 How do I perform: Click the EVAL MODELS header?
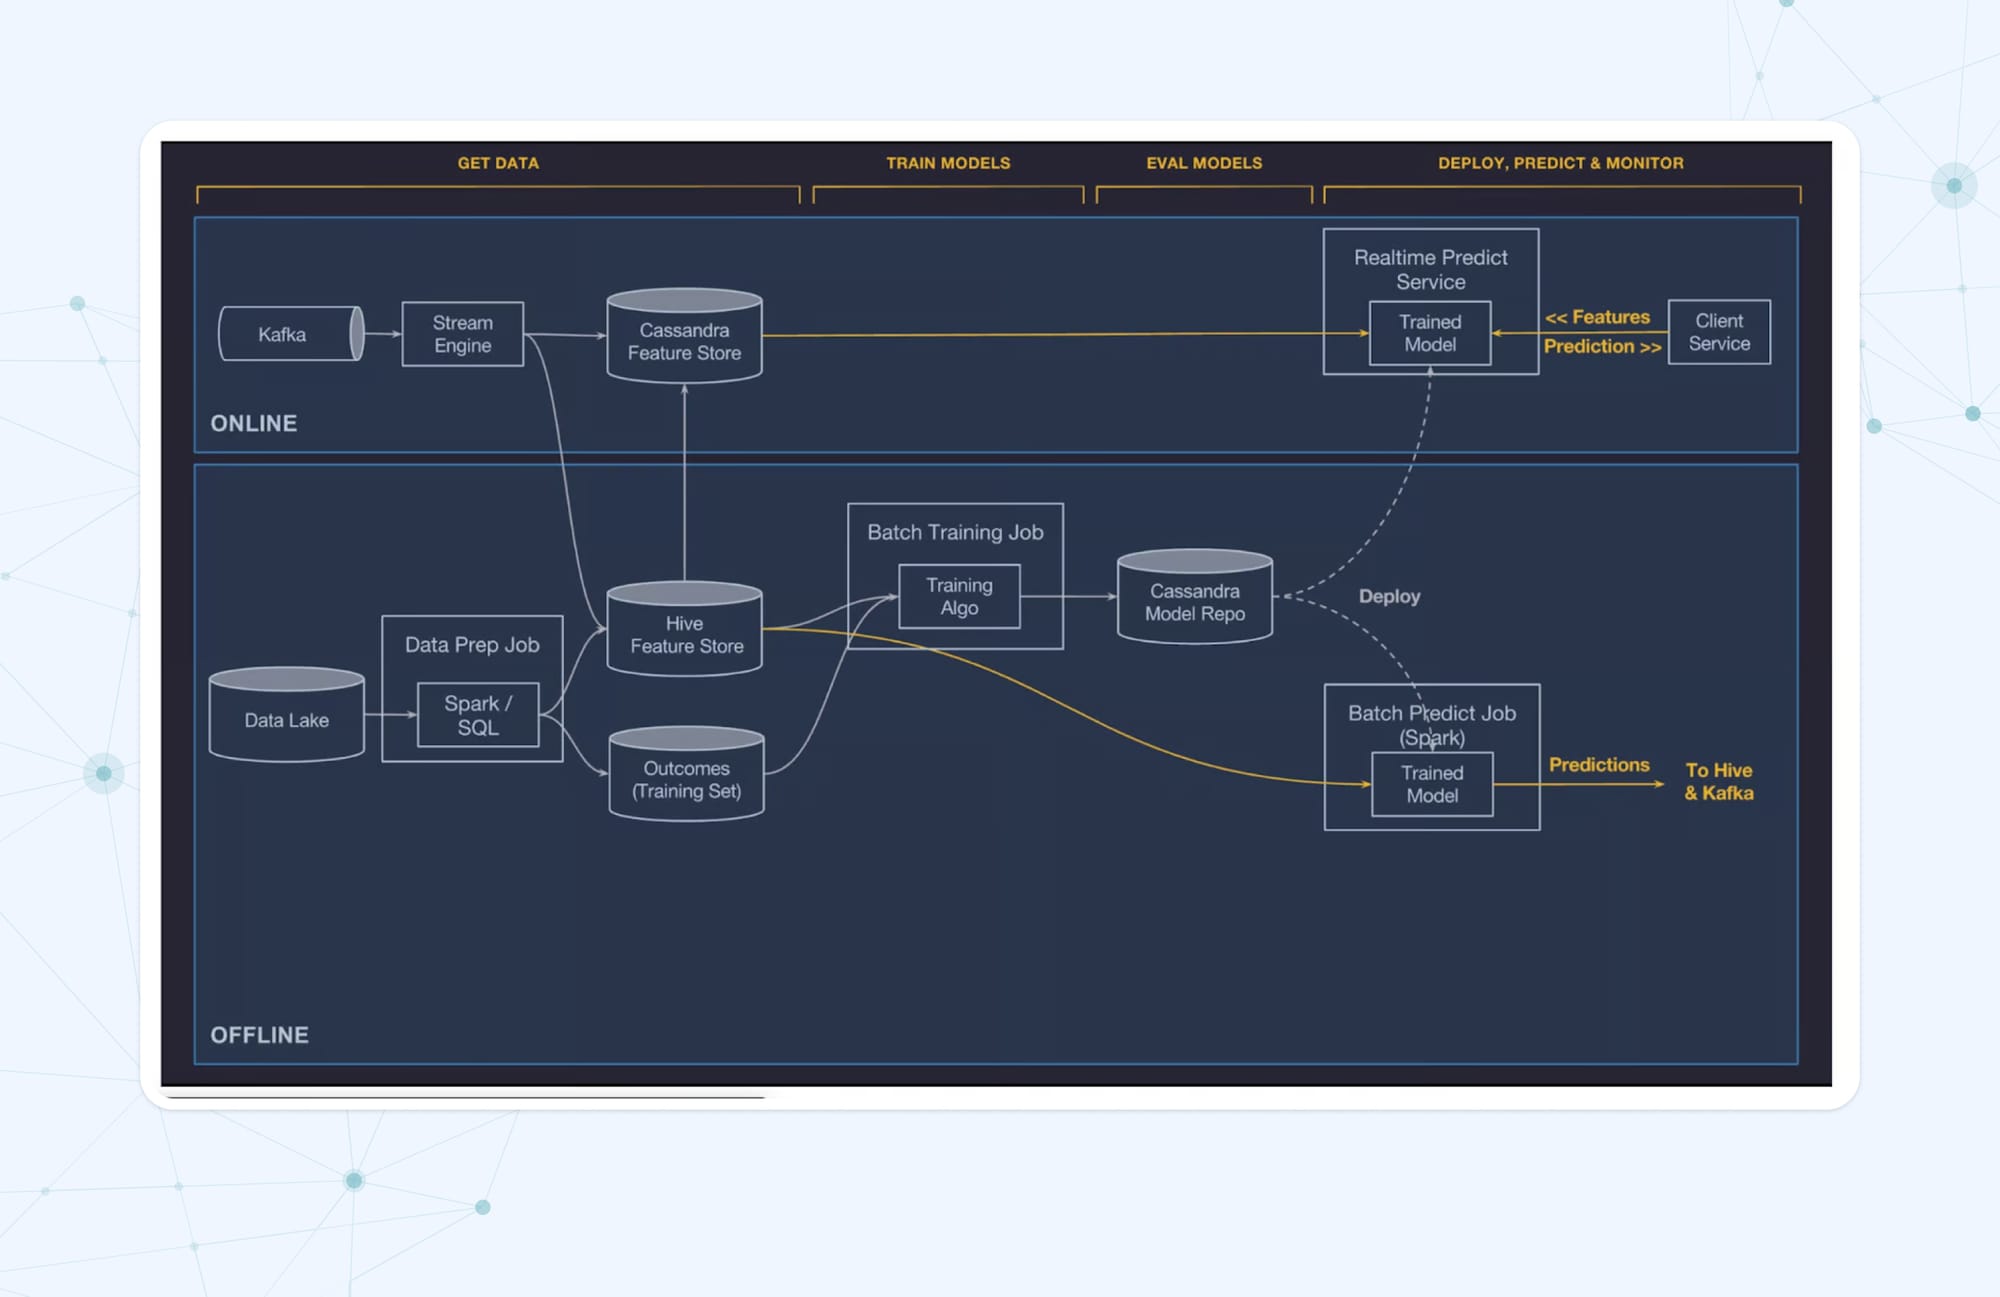pos(1204,163)
